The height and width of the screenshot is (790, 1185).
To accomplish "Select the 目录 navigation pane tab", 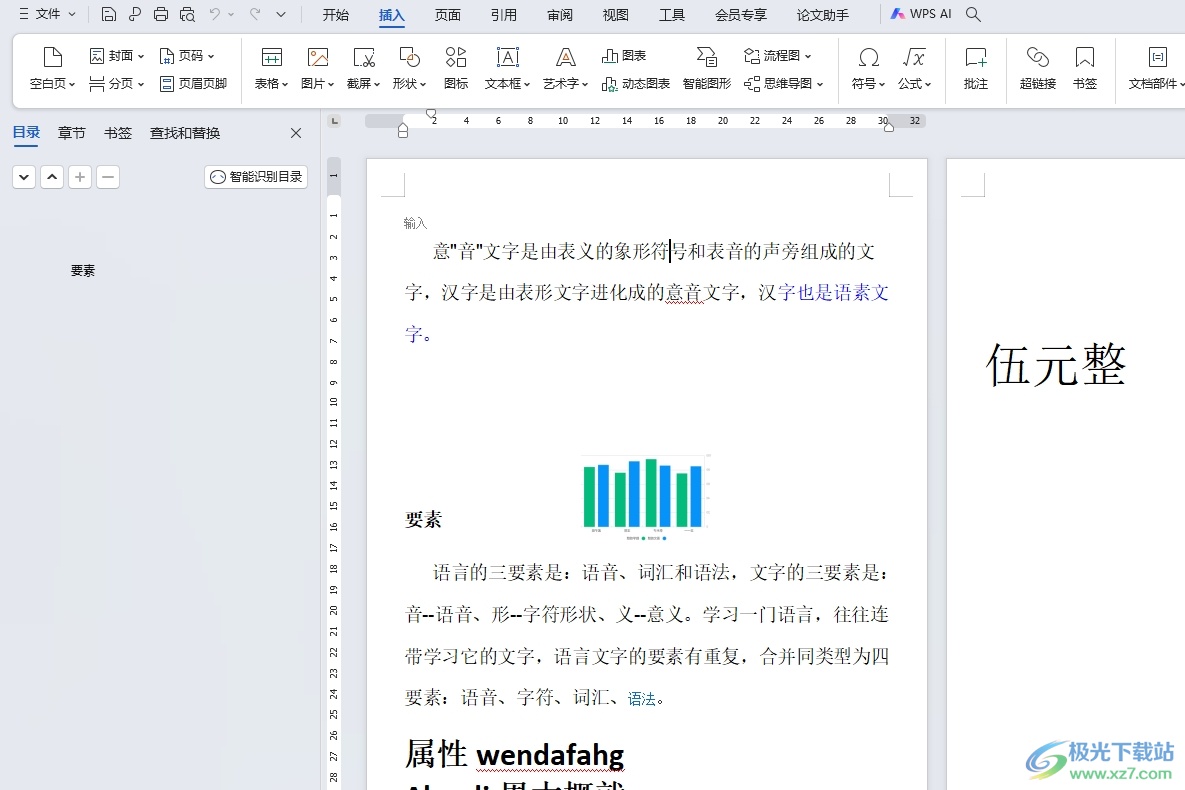I will pyautogui.click(x=26, y=132).
